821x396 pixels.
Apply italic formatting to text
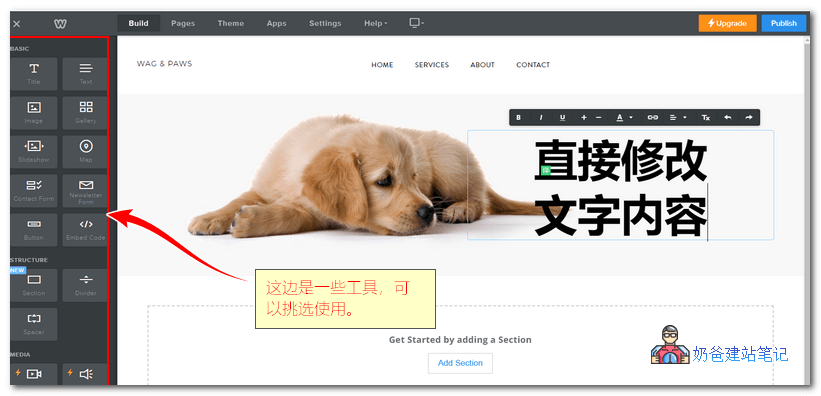pos(541,117)
